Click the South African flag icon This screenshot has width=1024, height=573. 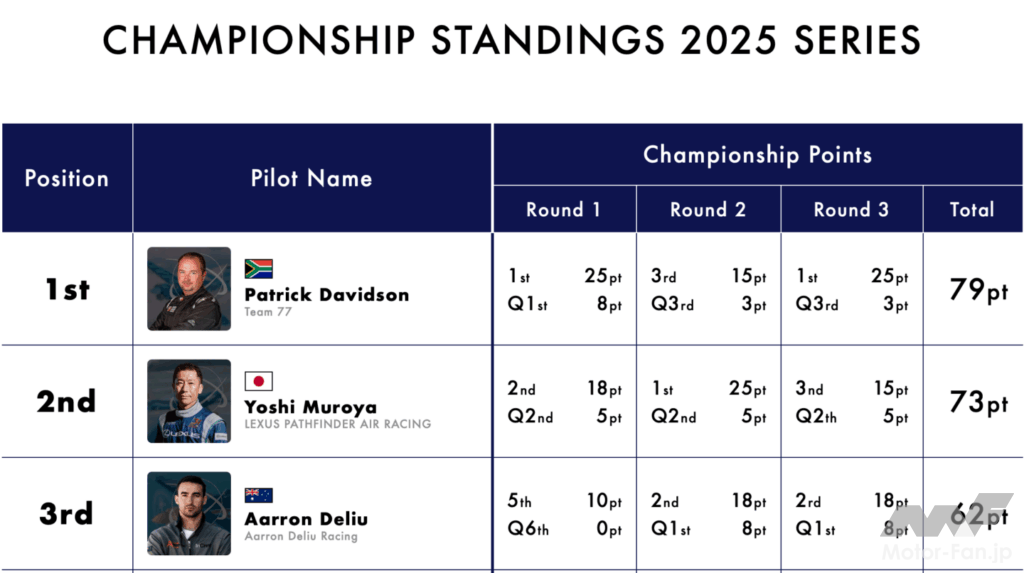click(259, 269)
